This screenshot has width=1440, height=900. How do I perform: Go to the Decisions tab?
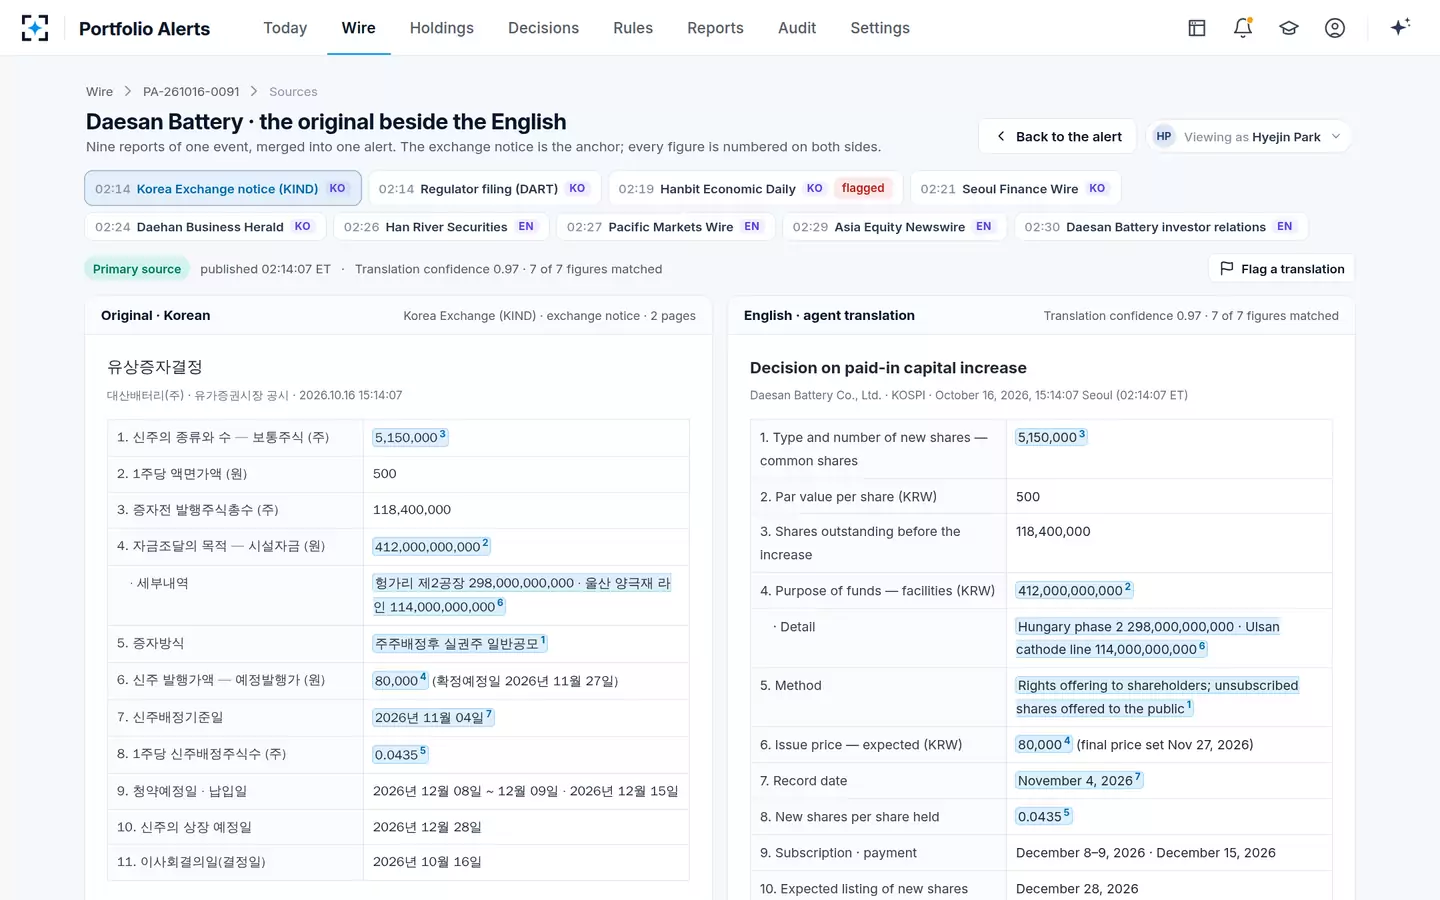pos(543,28)
